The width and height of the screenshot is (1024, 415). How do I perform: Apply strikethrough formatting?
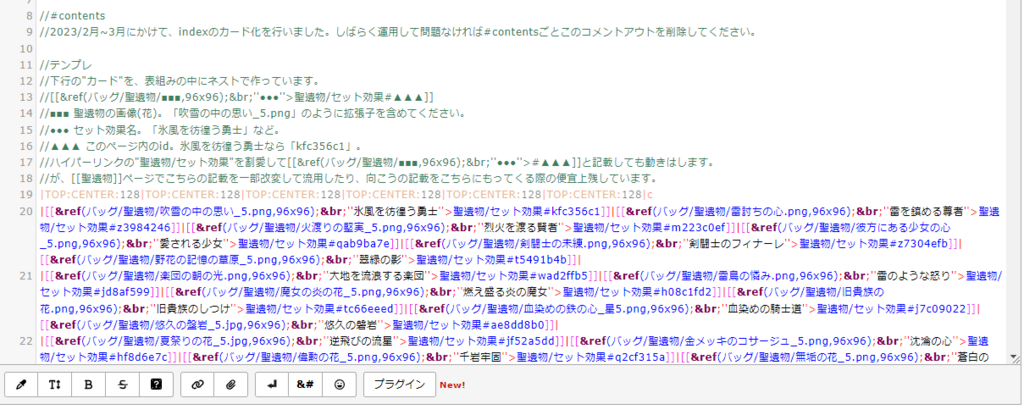[122, 385]
